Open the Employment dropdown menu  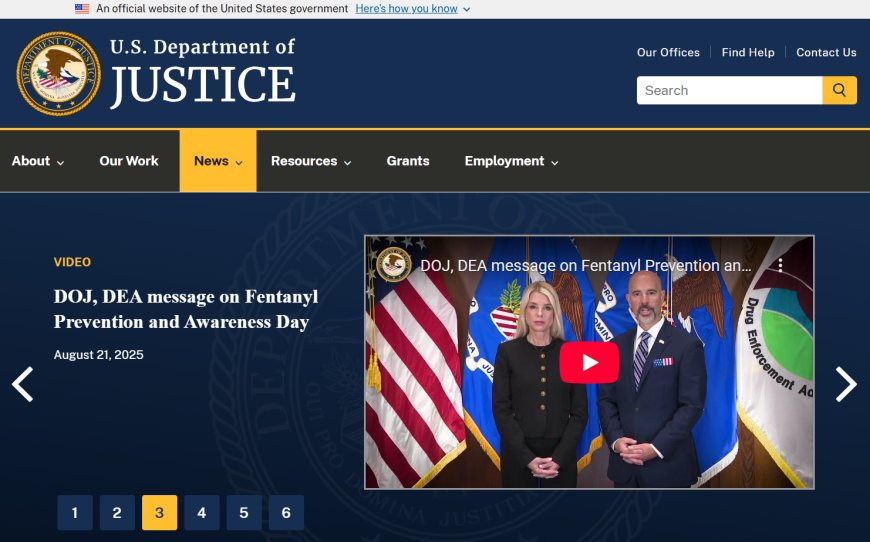(511, 161)
